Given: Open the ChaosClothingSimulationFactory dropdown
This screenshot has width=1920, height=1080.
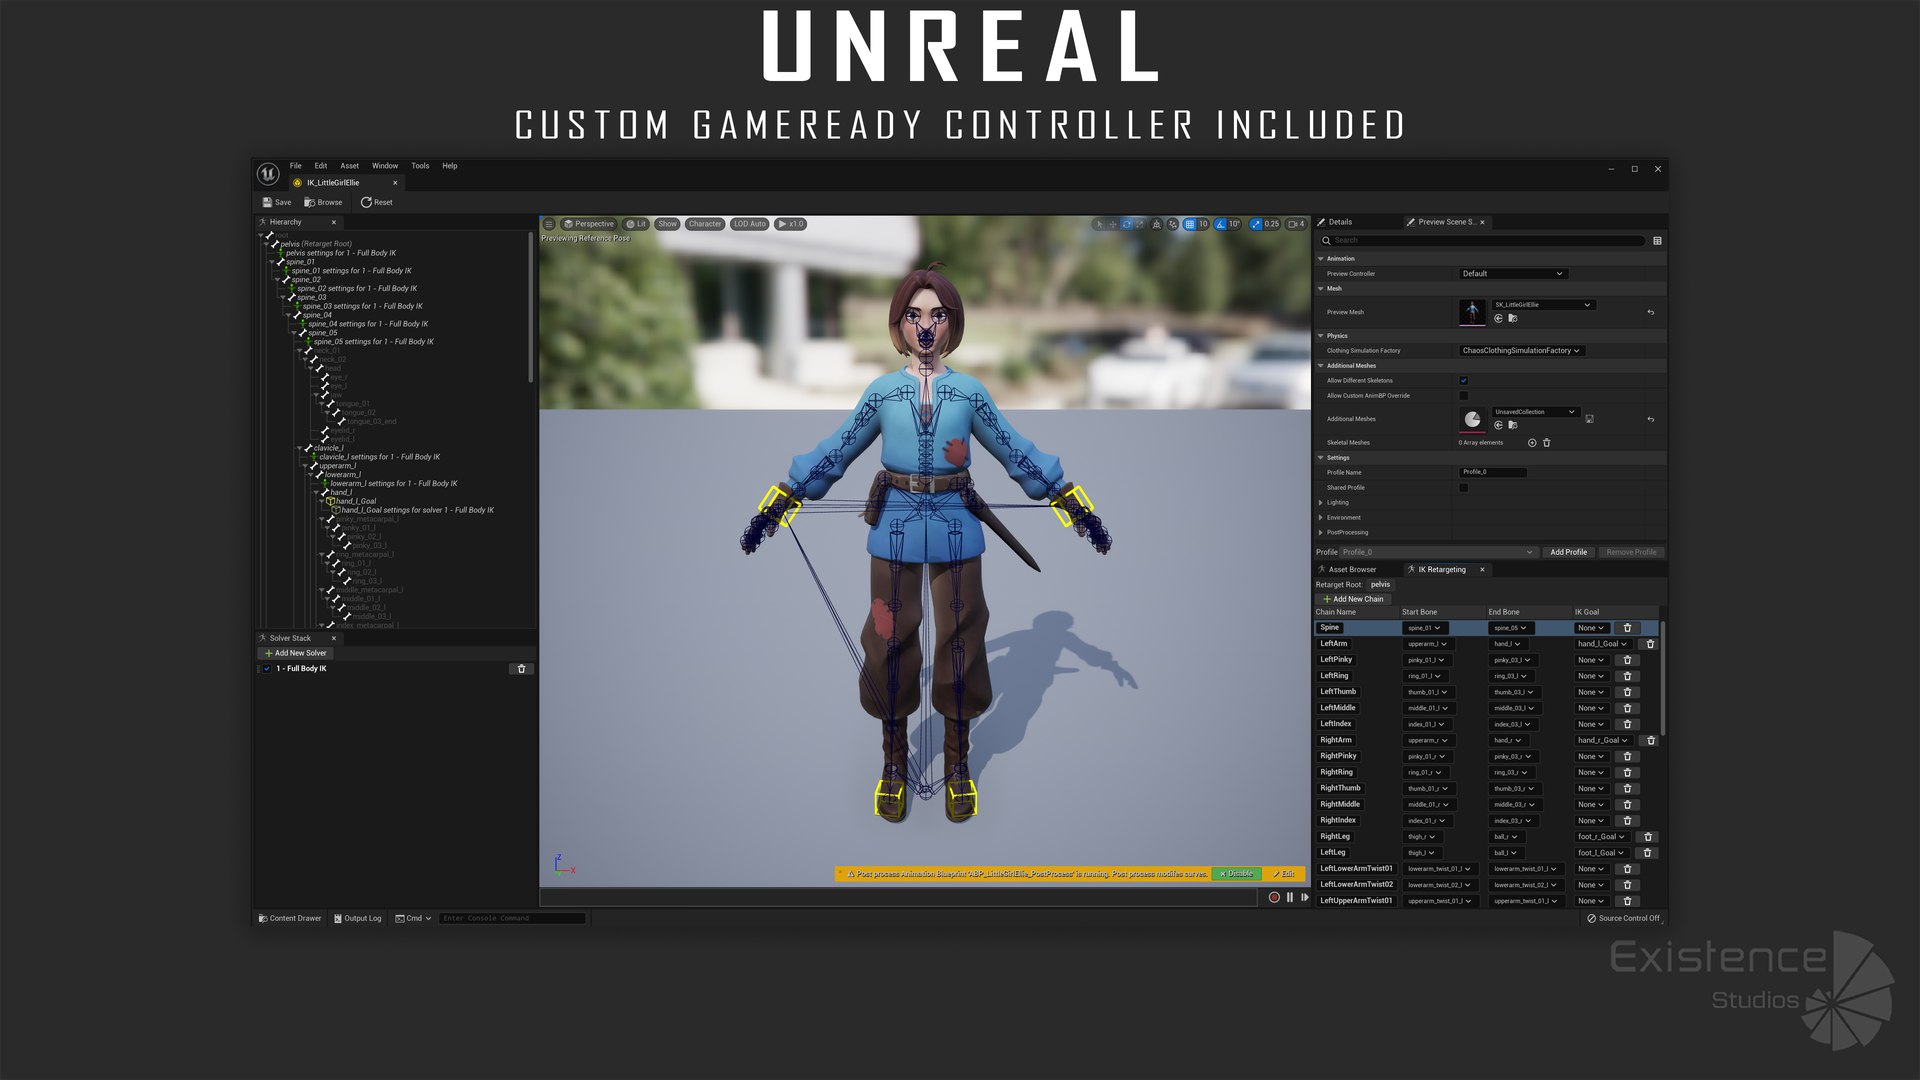Looking at the screenshot, I should (1521, 350).
